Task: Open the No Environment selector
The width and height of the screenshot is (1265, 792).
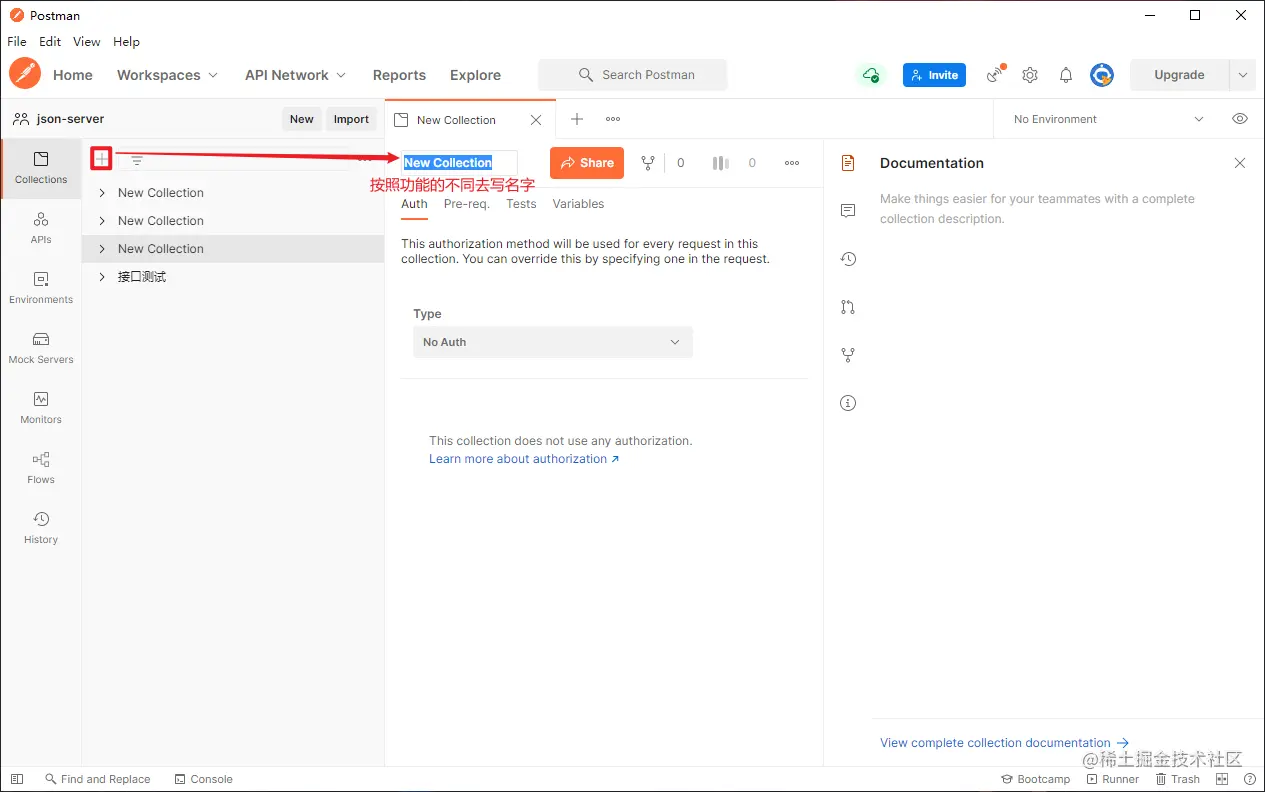Action: click(x=1108, y=119)
